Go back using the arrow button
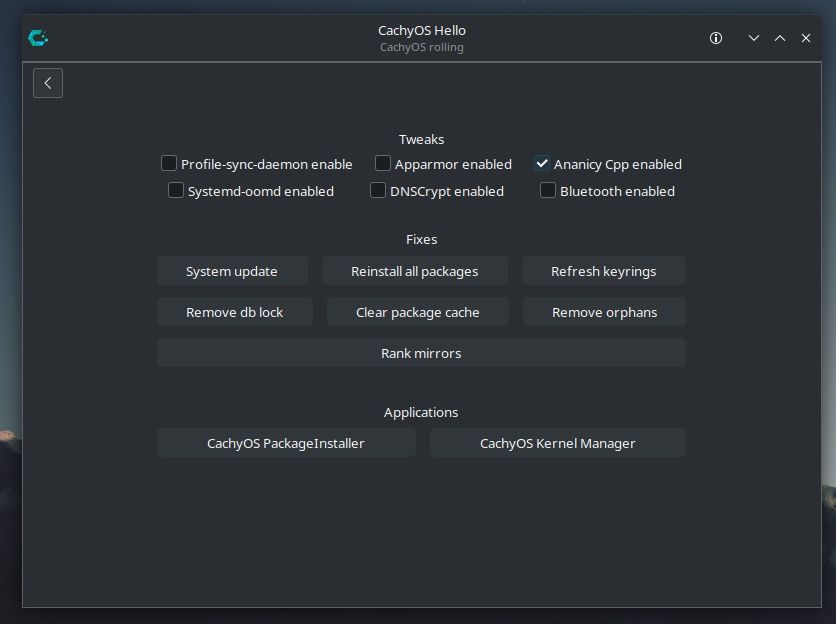836x624 pixels. click(48, 83)
